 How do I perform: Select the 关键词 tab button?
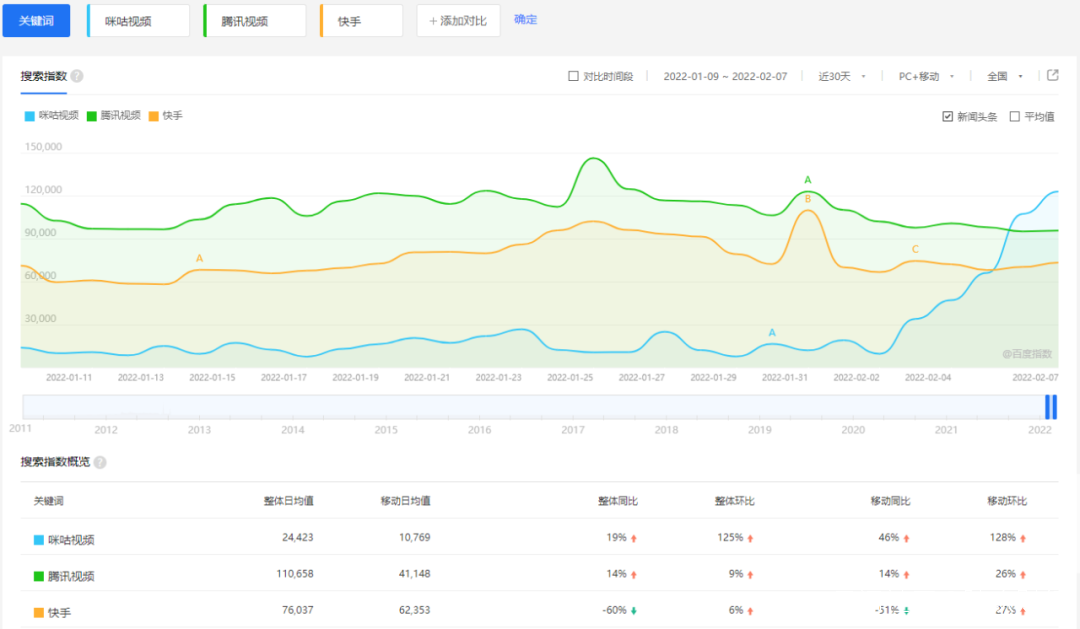pyautogui.click(x=36, y=21)
